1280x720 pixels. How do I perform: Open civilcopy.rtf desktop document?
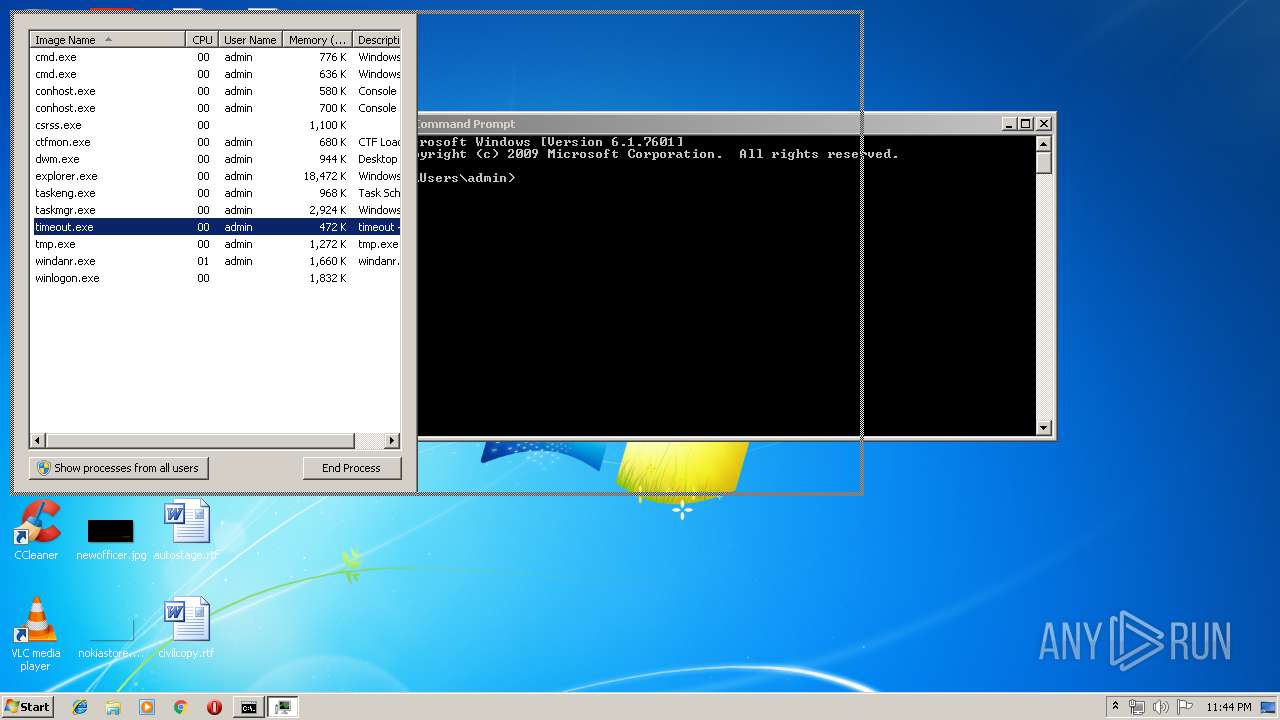pyautogui.click(x=186, y=628)
